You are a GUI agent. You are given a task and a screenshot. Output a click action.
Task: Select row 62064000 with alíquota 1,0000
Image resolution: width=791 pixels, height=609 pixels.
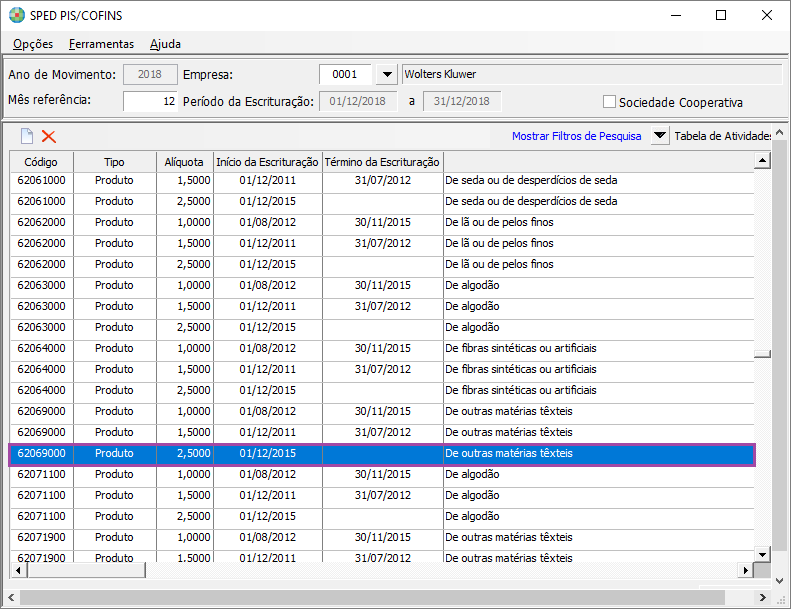(x=382, y=349)
